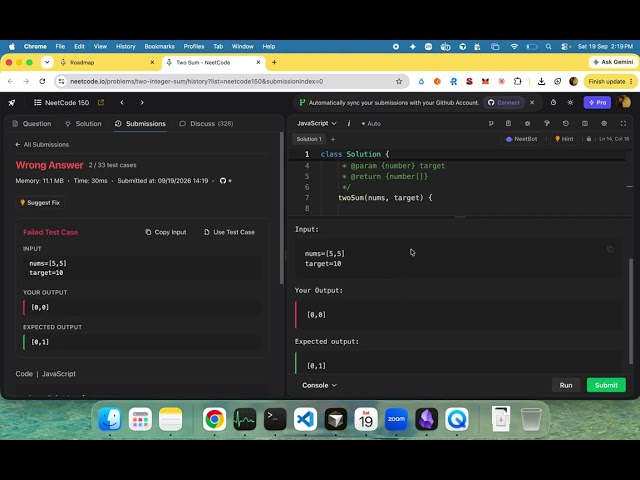Screen dimensions: 640x480
Task: Expand the Console dropdown
Action: [x=319, y=385]
